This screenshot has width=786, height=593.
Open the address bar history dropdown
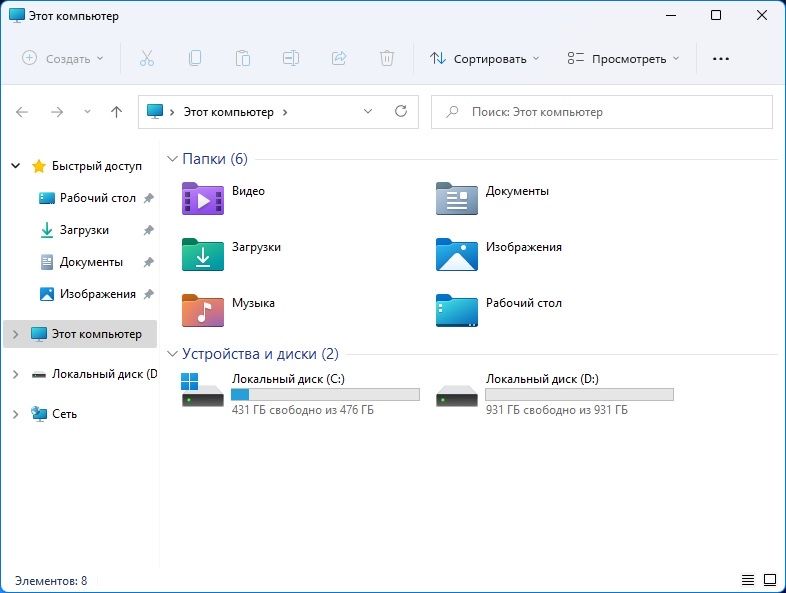[x=368, y=111]
